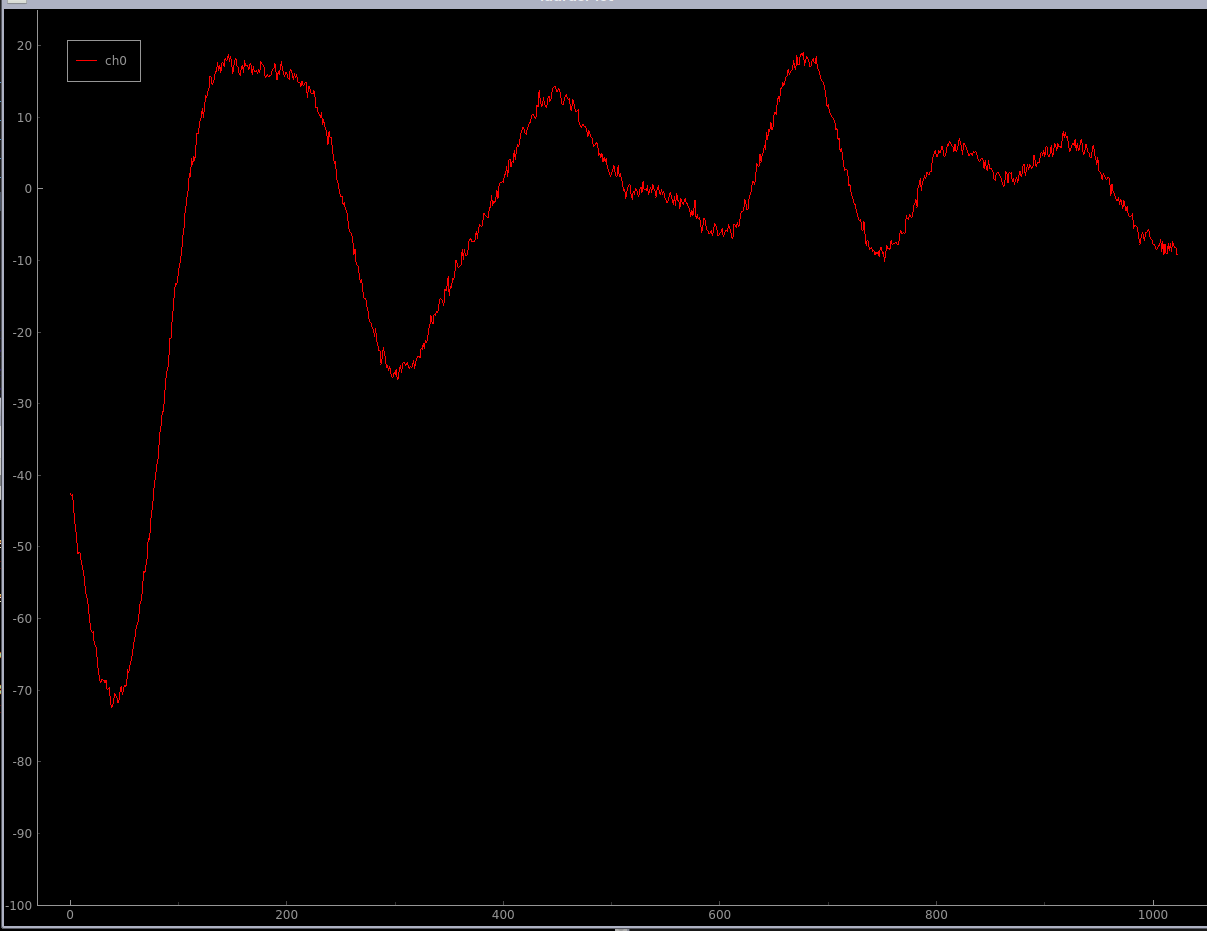Click the 400 tick on X axis

point(503,915)
